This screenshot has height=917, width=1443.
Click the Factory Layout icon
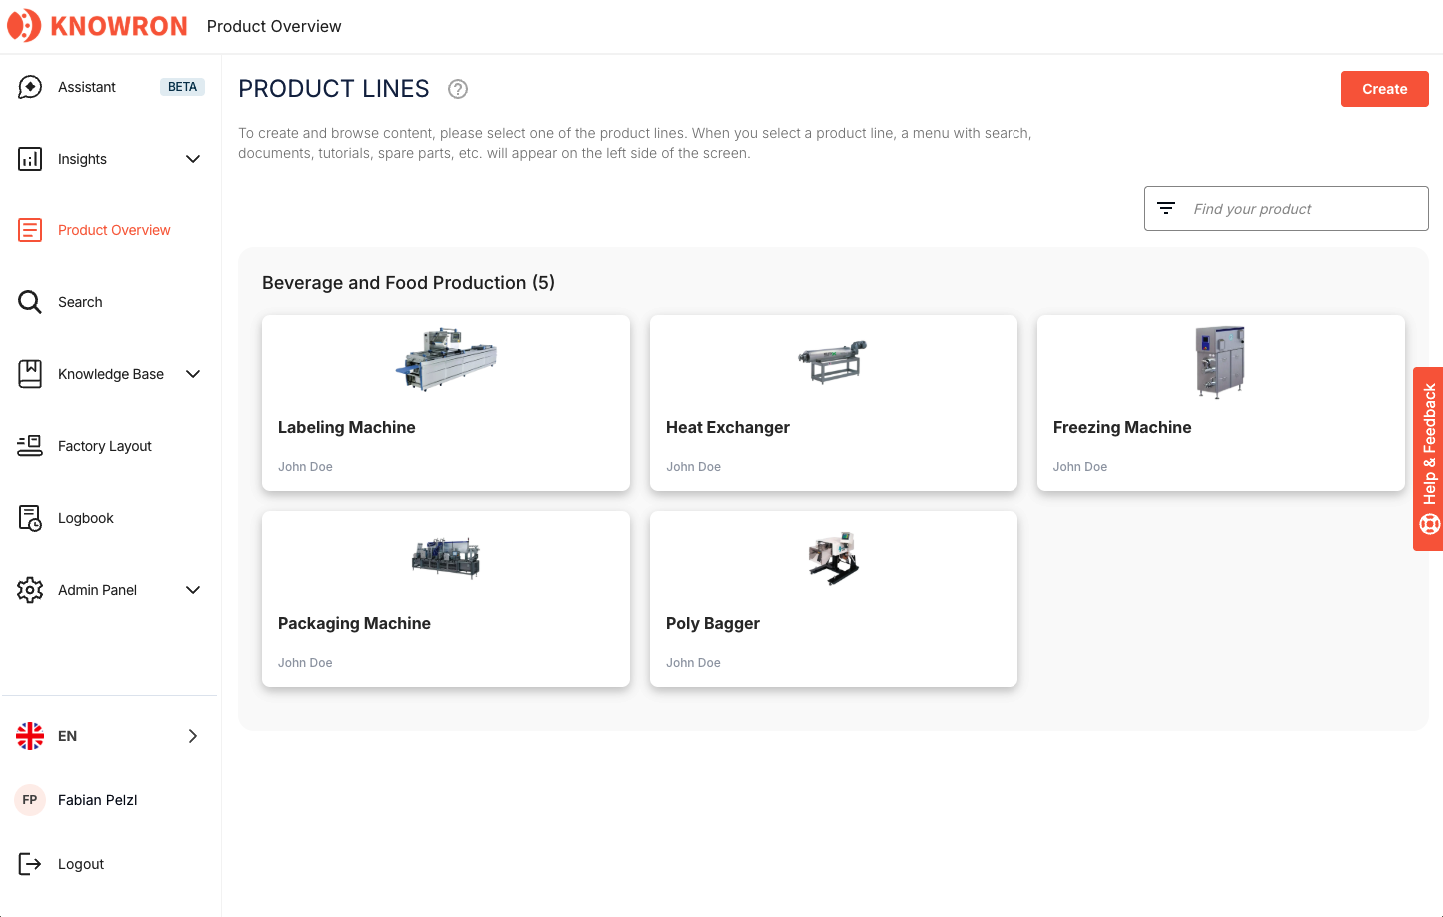point(30,446)
